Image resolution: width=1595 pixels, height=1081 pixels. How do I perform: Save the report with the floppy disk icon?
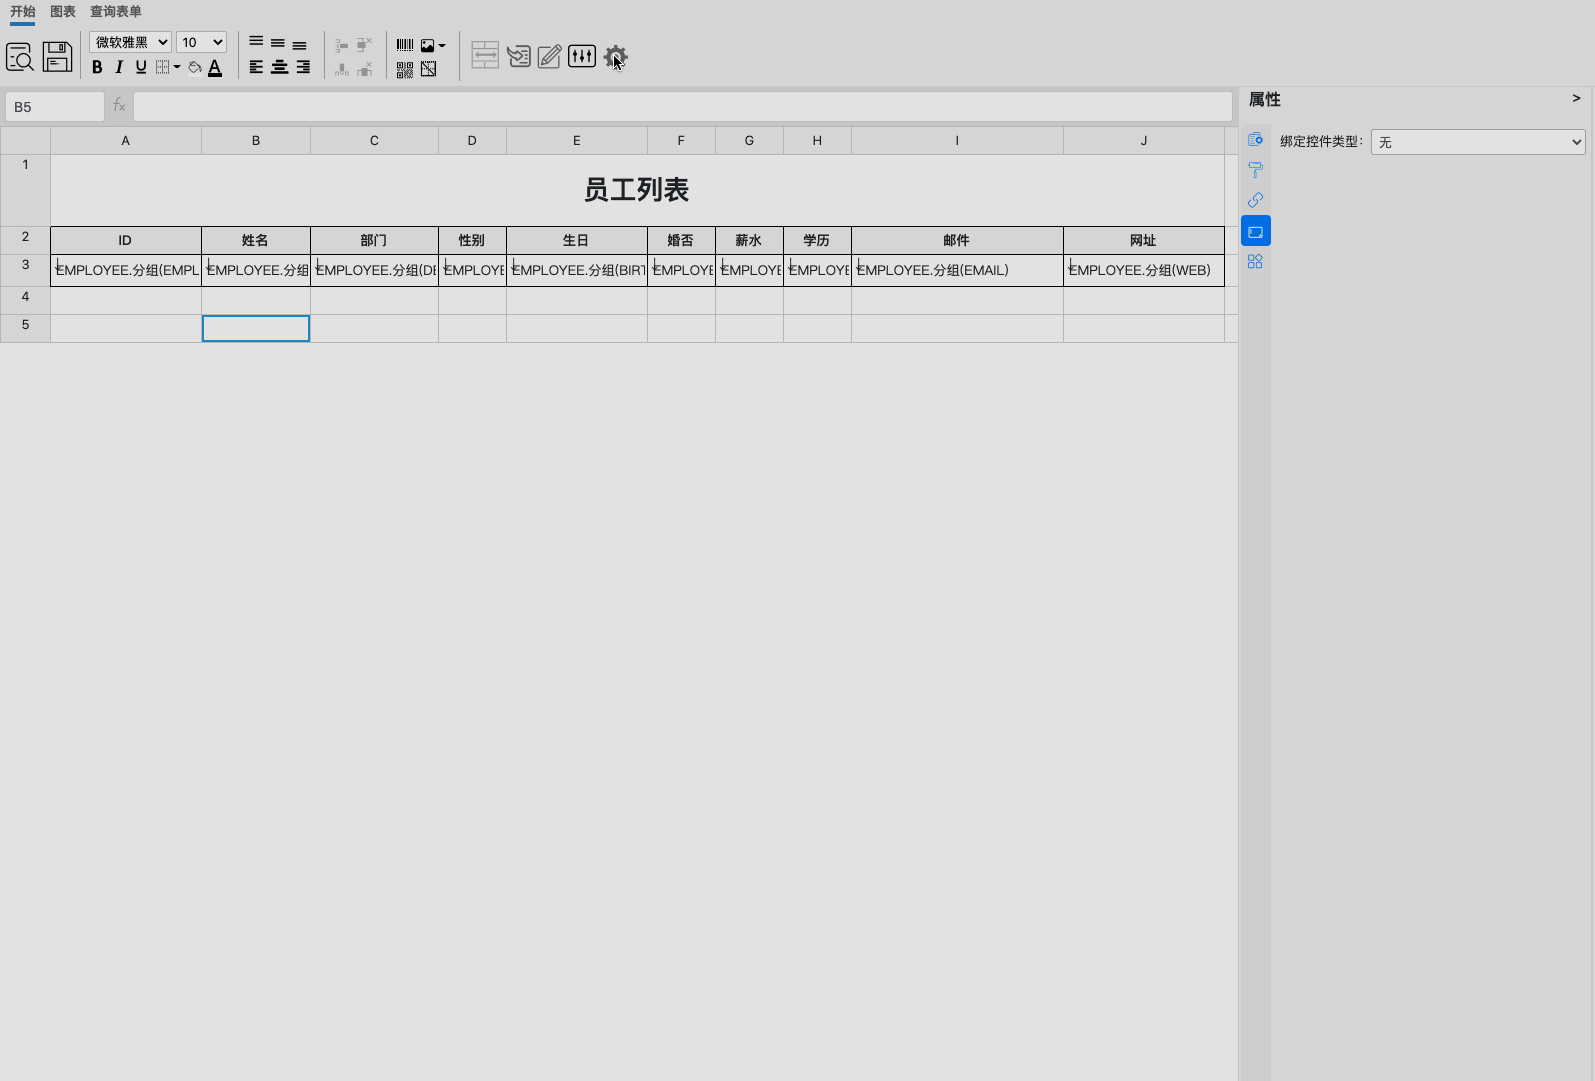57,57
